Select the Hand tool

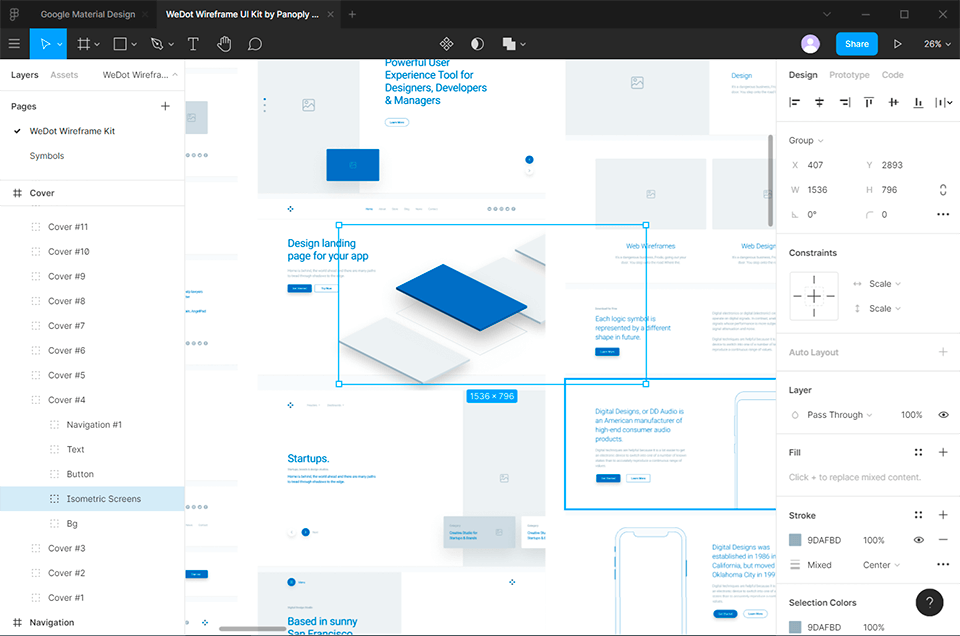pyautogui.click(x=224, y=43)
